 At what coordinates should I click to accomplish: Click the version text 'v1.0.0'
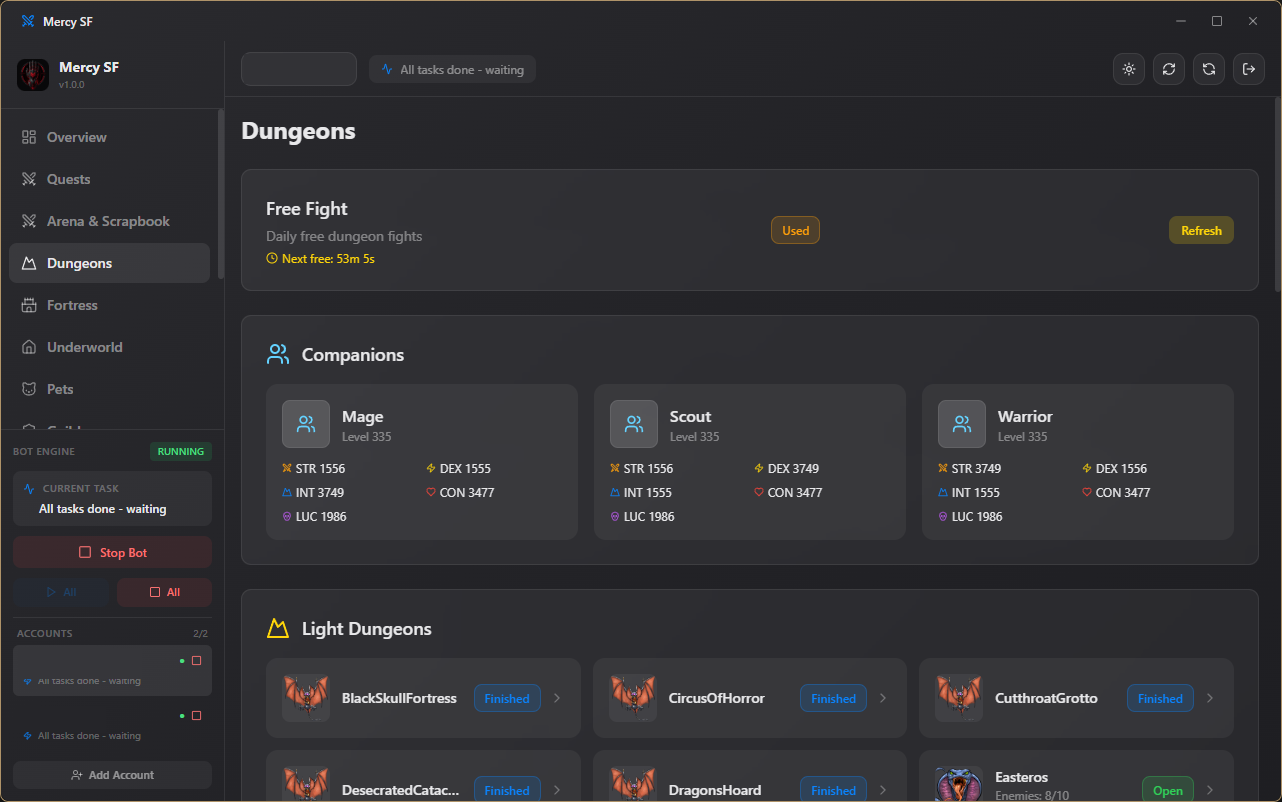point(72,85)
